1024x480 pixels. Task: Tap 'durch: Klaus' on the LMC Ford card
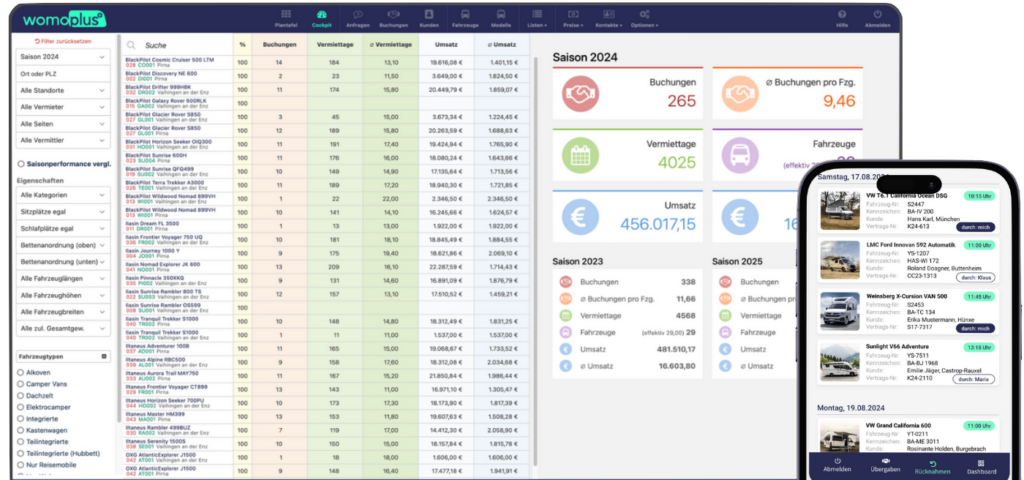(975, 278)
